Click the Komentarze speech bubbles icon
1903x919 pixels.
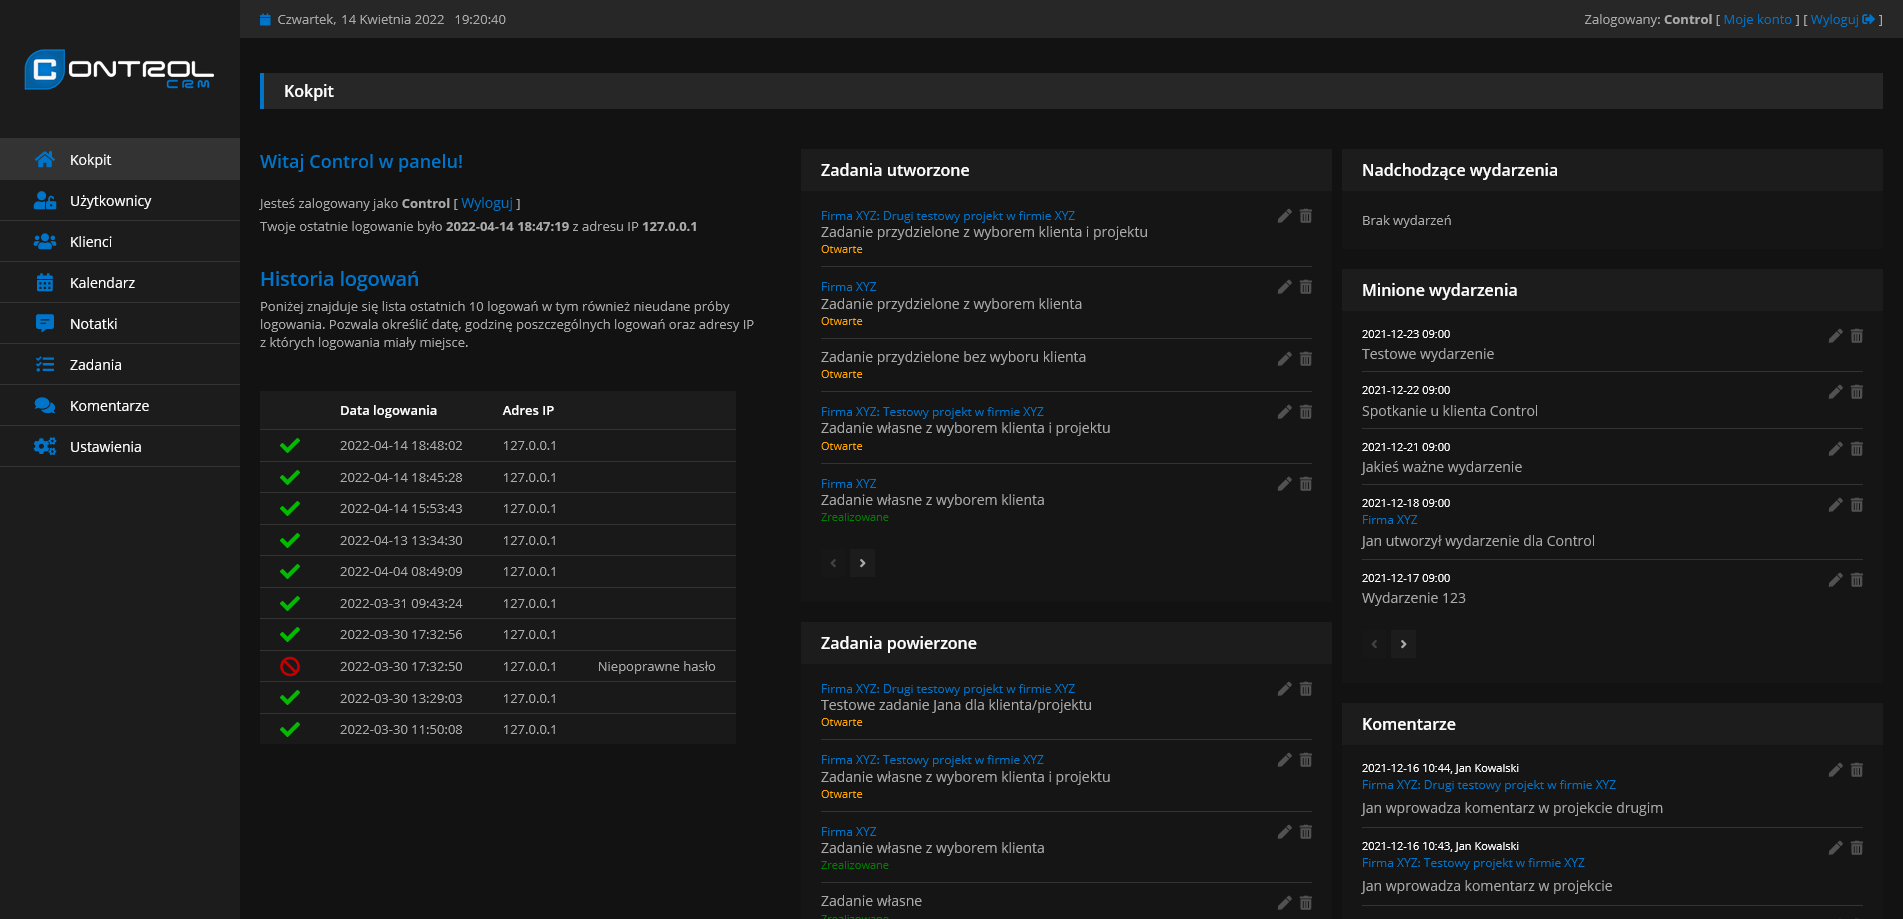pos(45,406)
